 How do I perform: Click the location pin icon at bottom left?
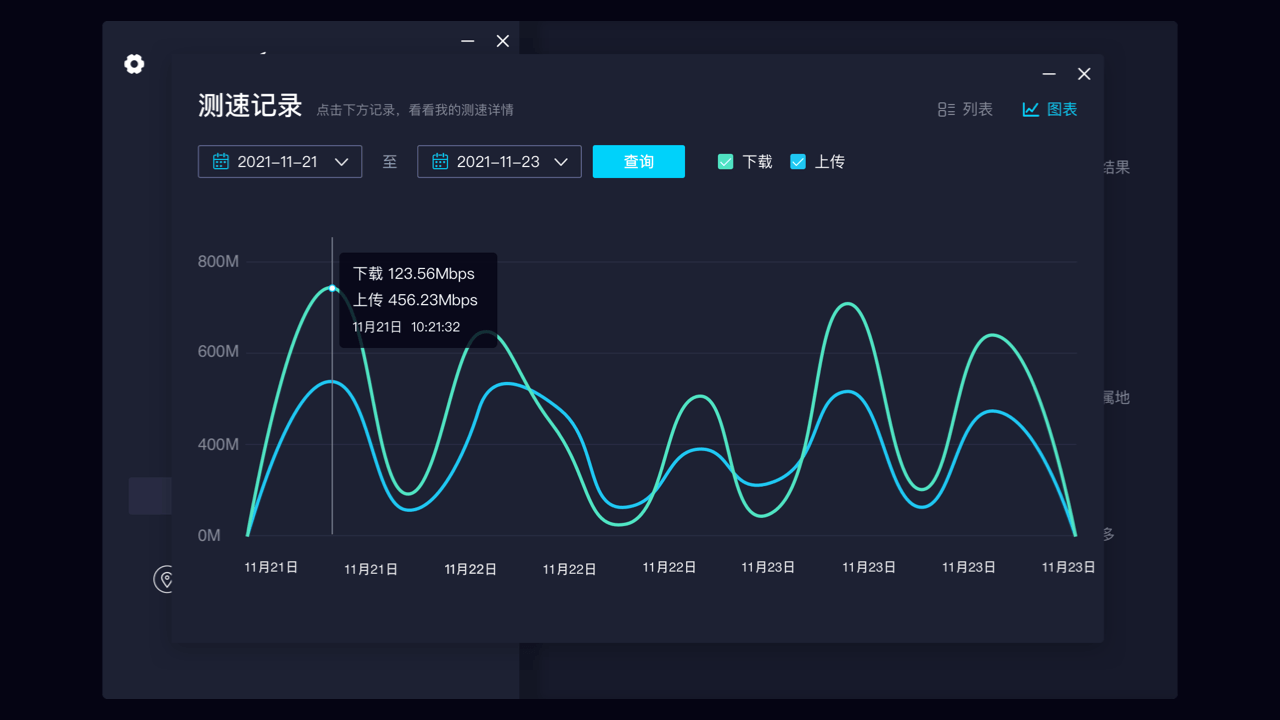tap(165, 579)
